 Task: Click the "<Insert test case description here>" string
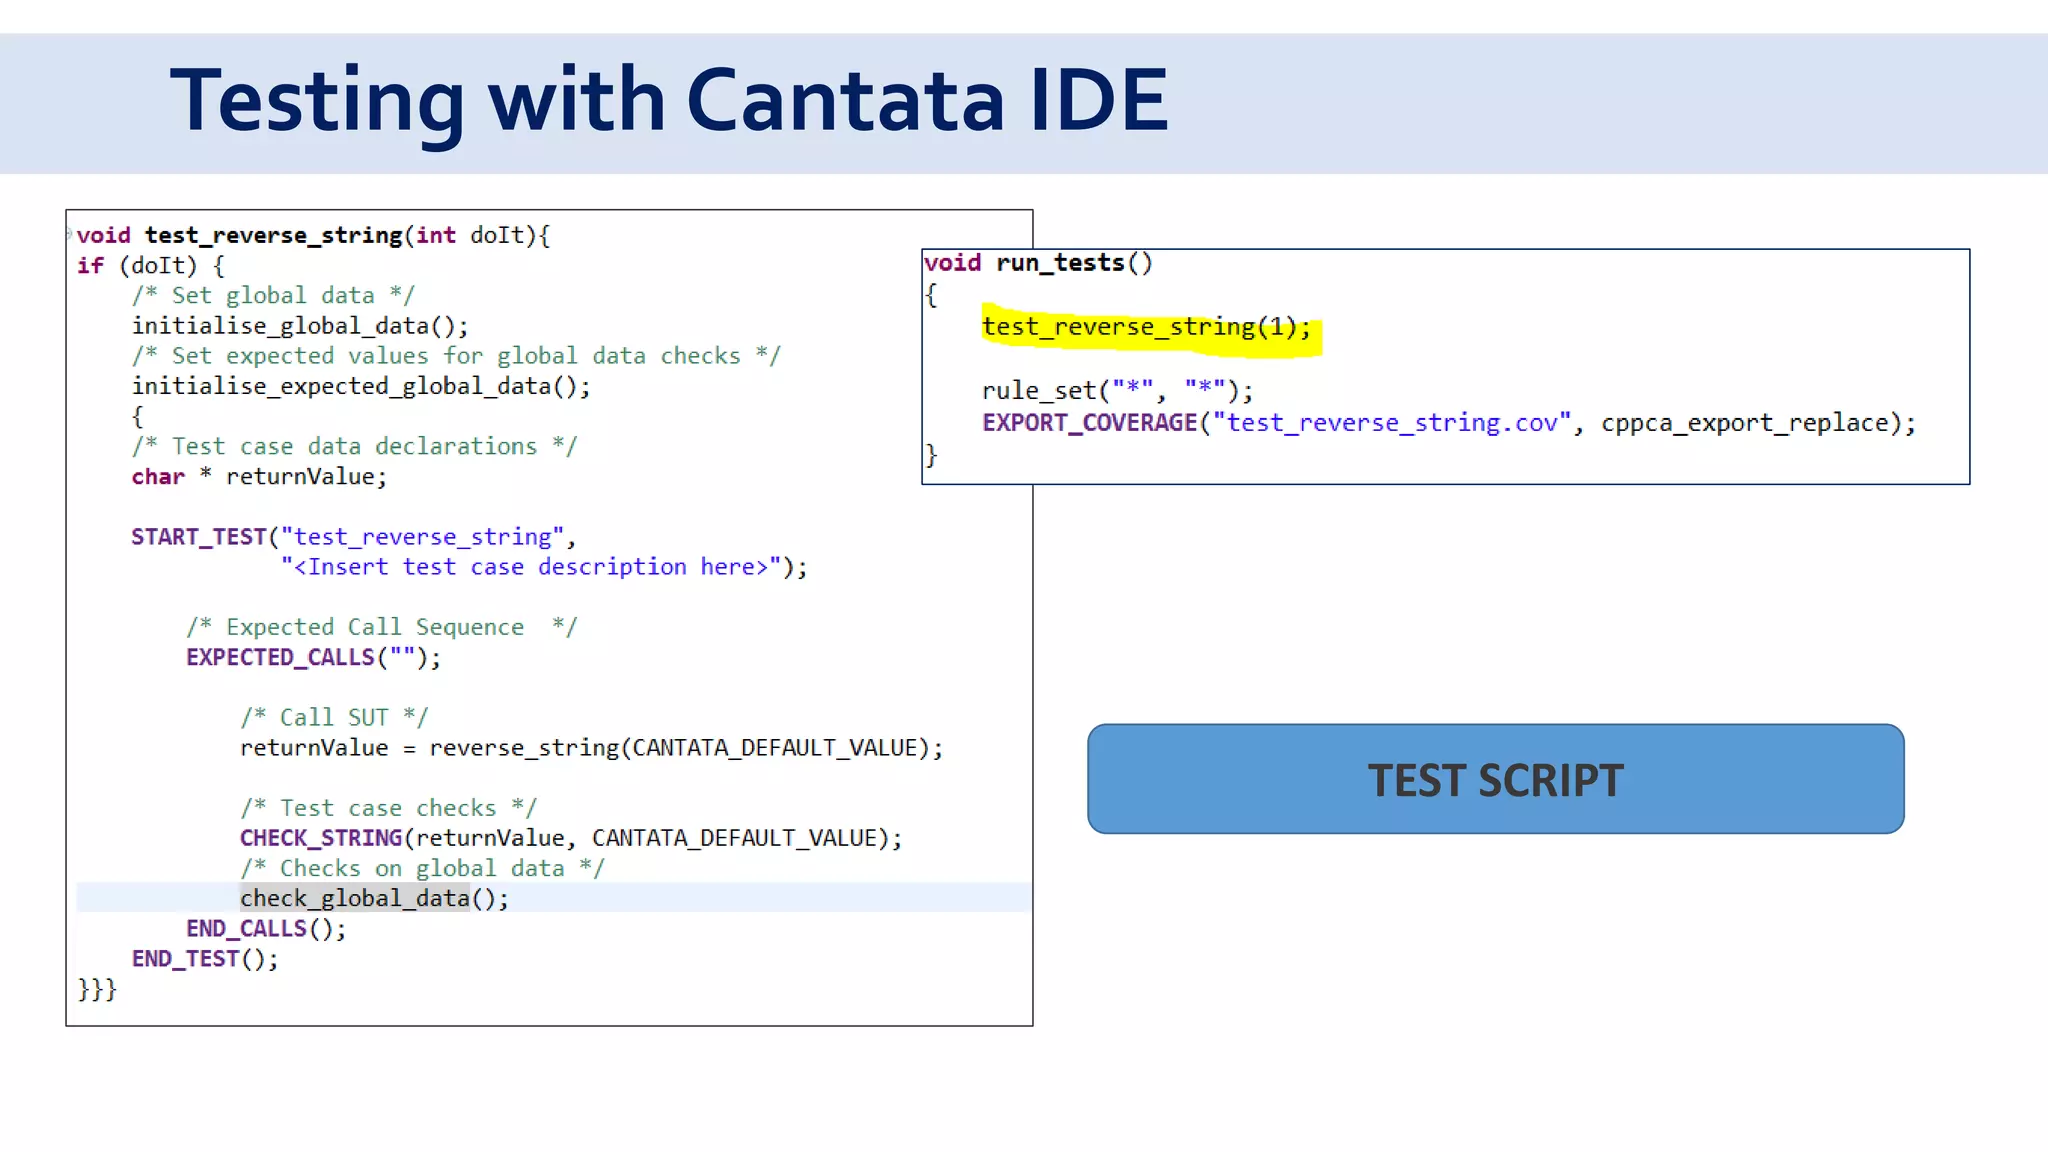pyautogui.click(x=531, y=567)
